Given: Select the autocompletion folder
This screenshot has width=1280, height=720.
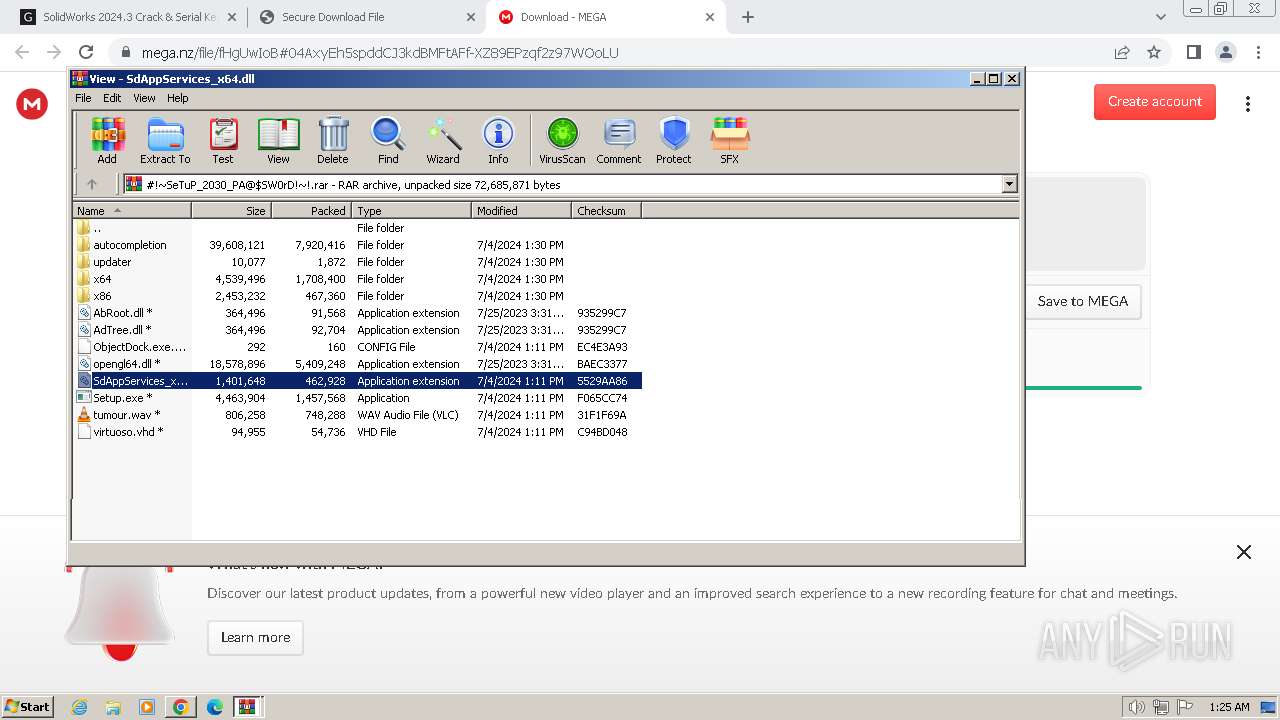Looking at the screenshot, I should 357,245.
